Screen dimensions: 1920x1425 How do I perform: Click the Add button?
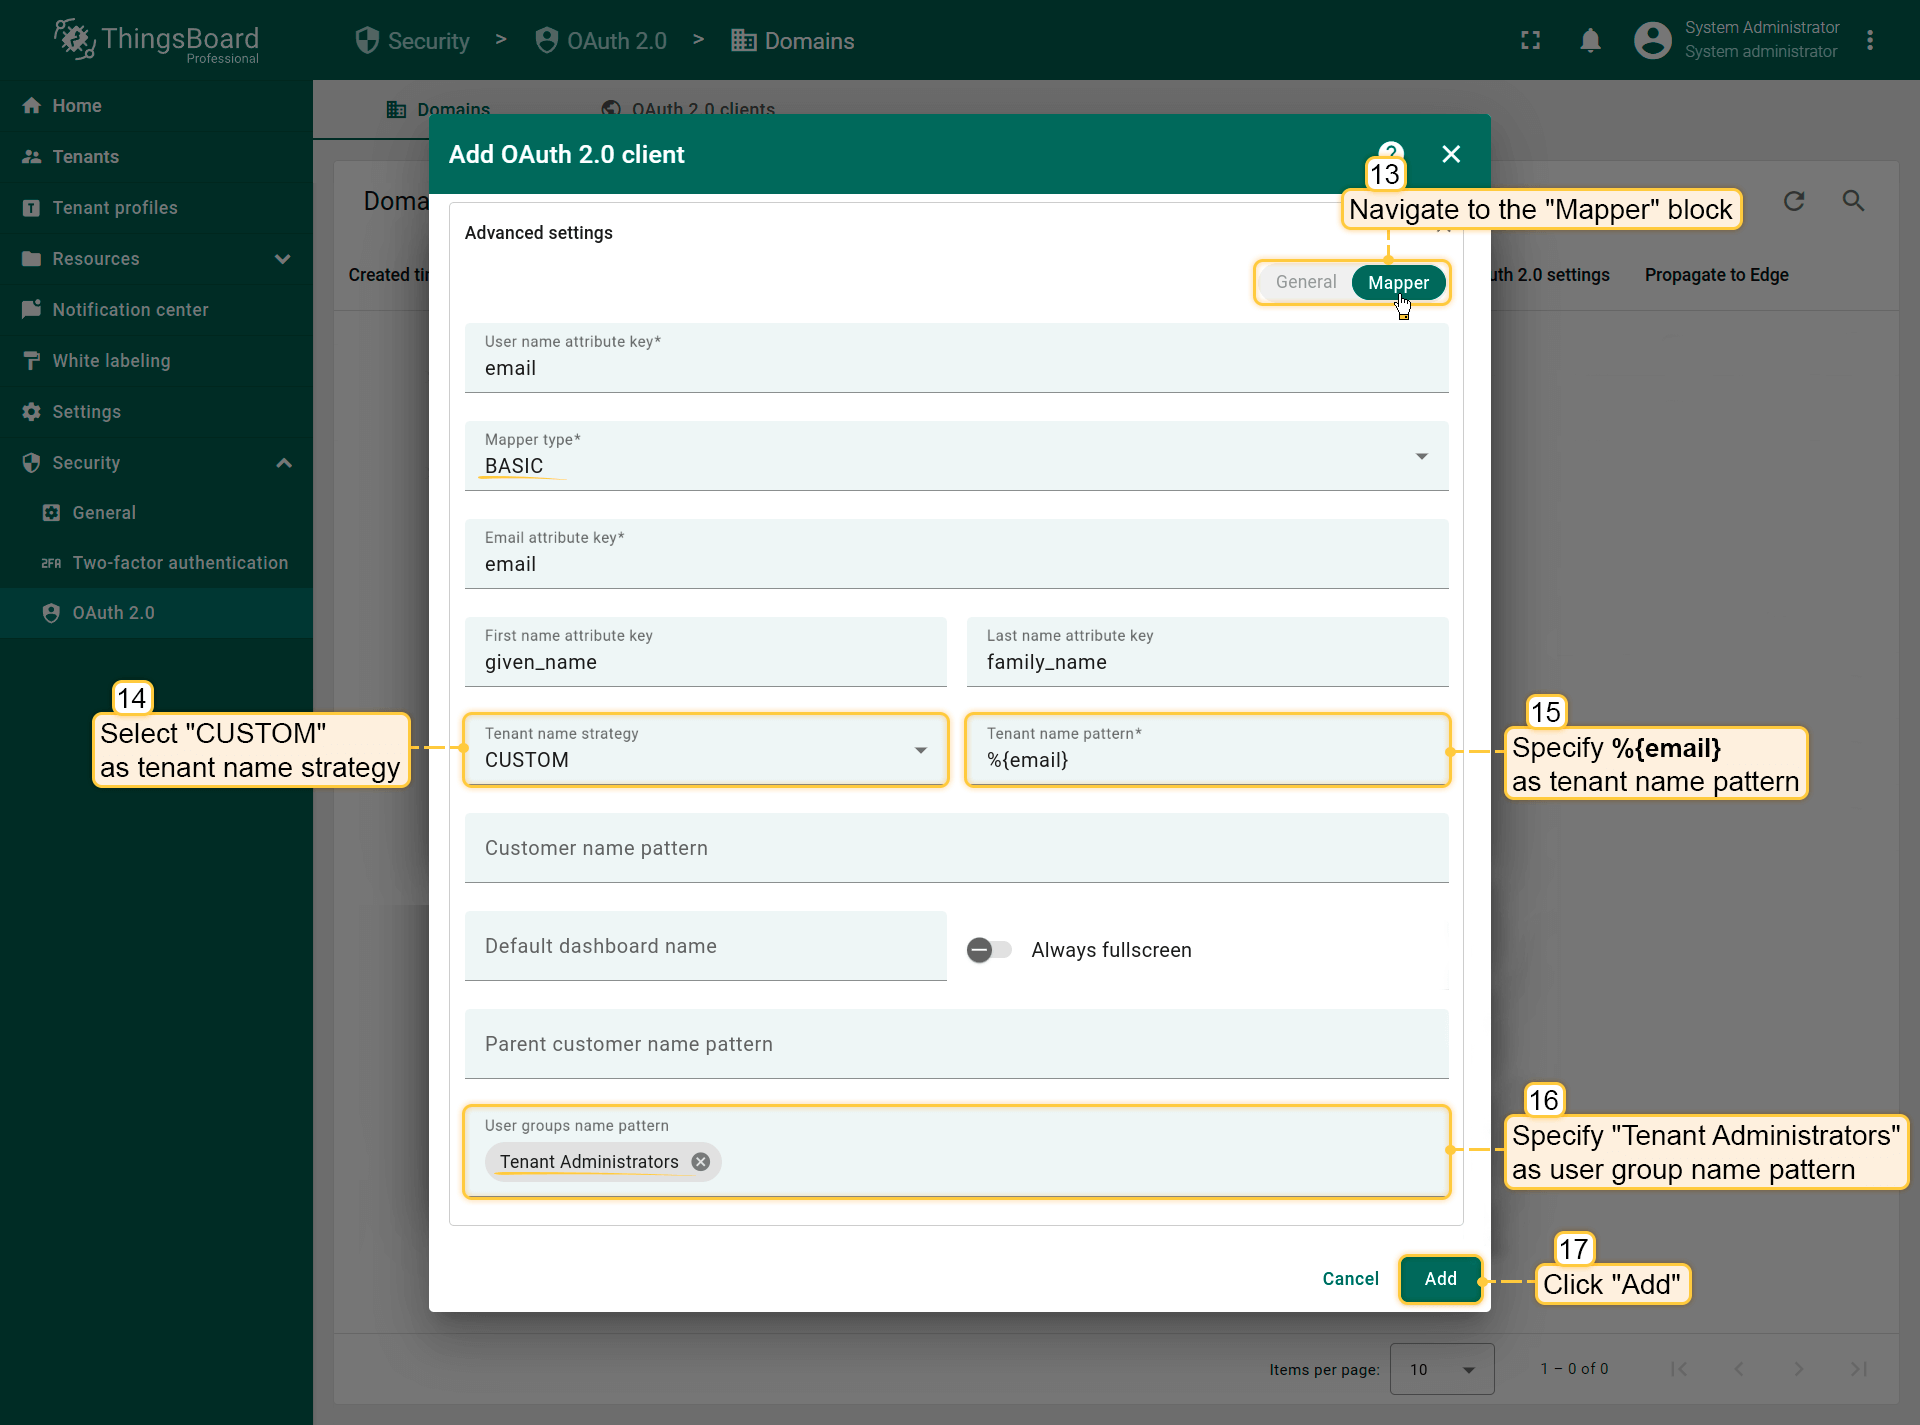(1440, 1279)
